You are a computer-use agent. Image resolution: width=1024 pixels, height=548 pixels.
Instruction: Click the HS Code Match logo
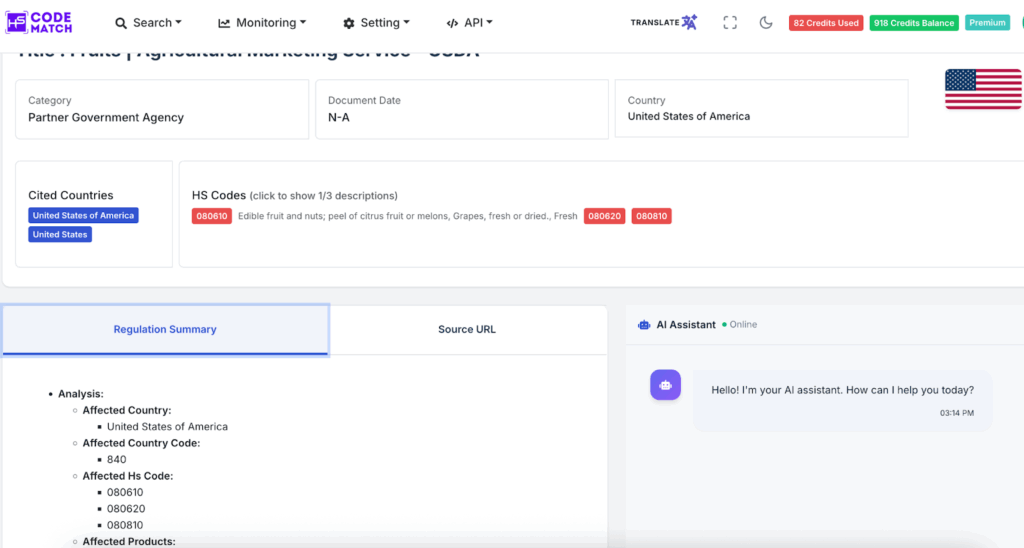39,22
